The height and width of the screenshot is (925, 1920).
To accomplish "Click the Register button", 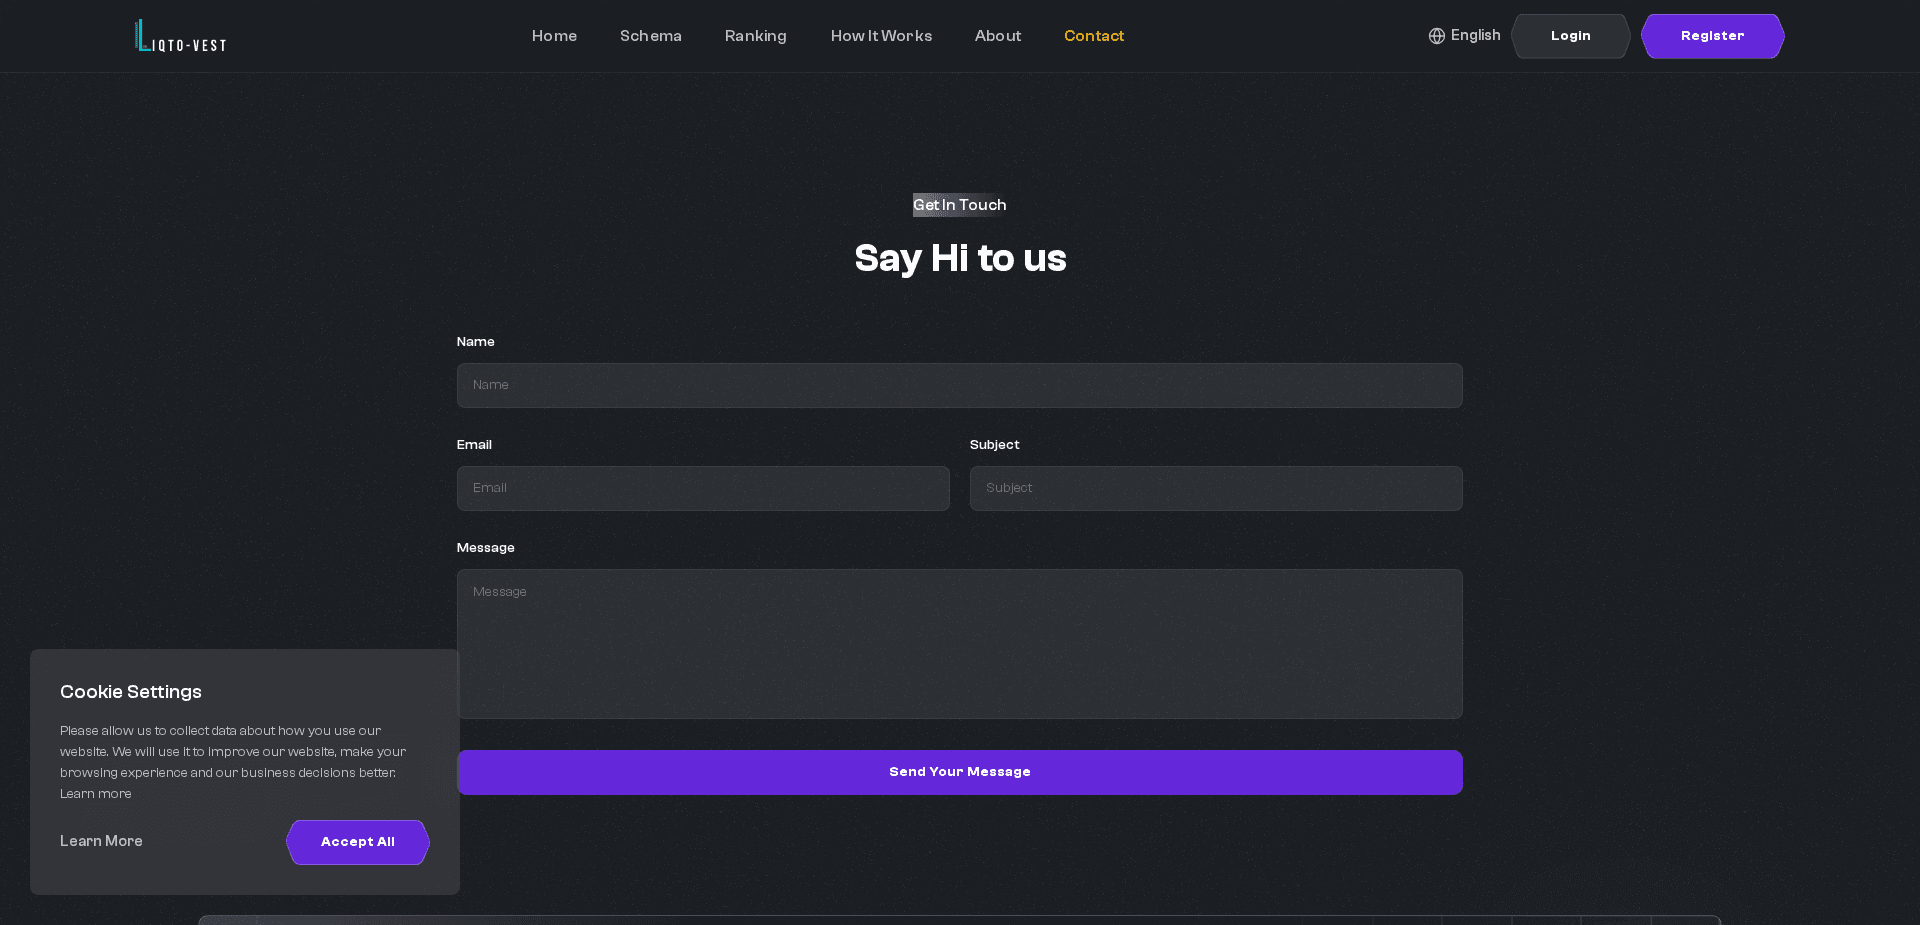I will click(x=1712, y=36).
